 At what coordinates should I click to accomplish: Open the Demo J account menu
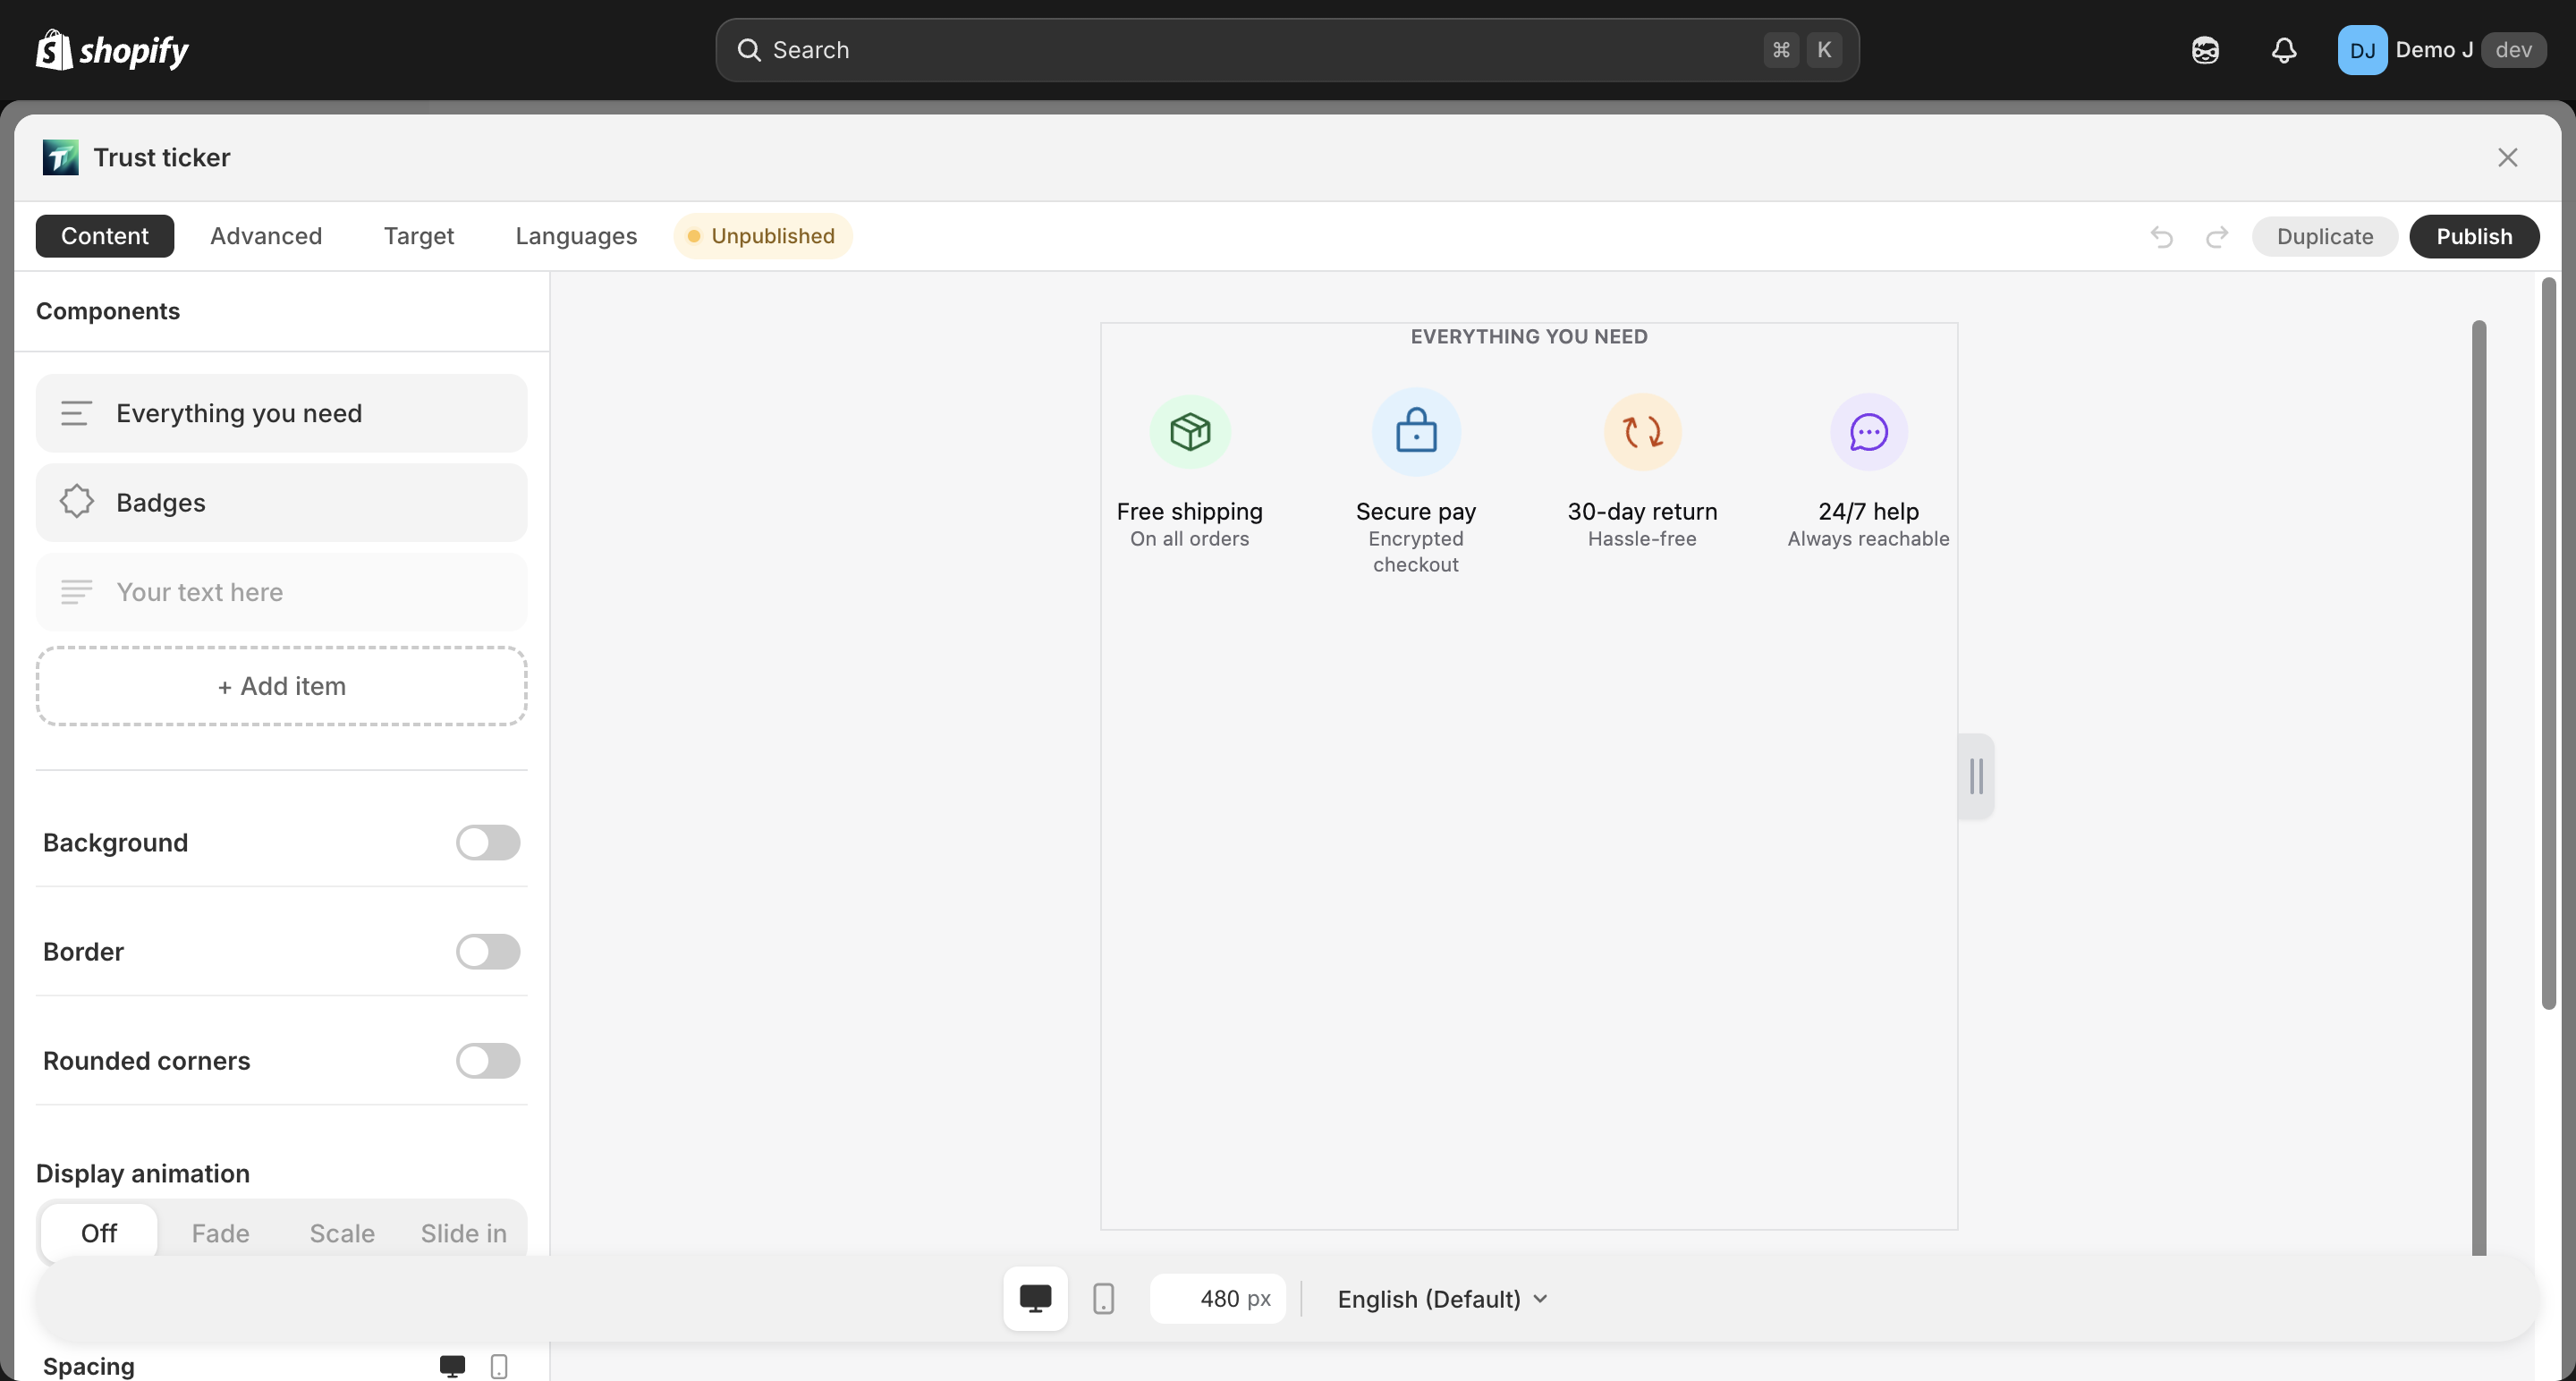(x=2441, y=50)
